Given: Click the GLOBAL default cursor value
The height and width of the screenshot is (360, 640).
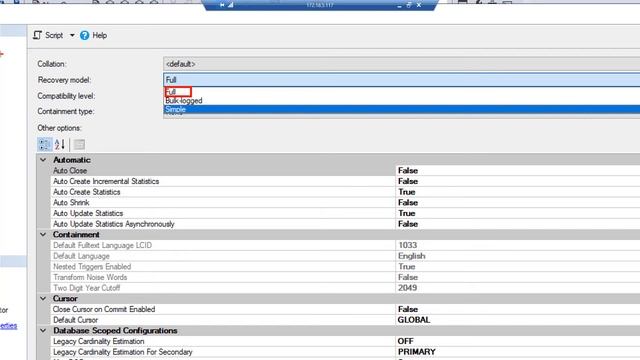Looking at the screenshot, I should pos(414,320).
